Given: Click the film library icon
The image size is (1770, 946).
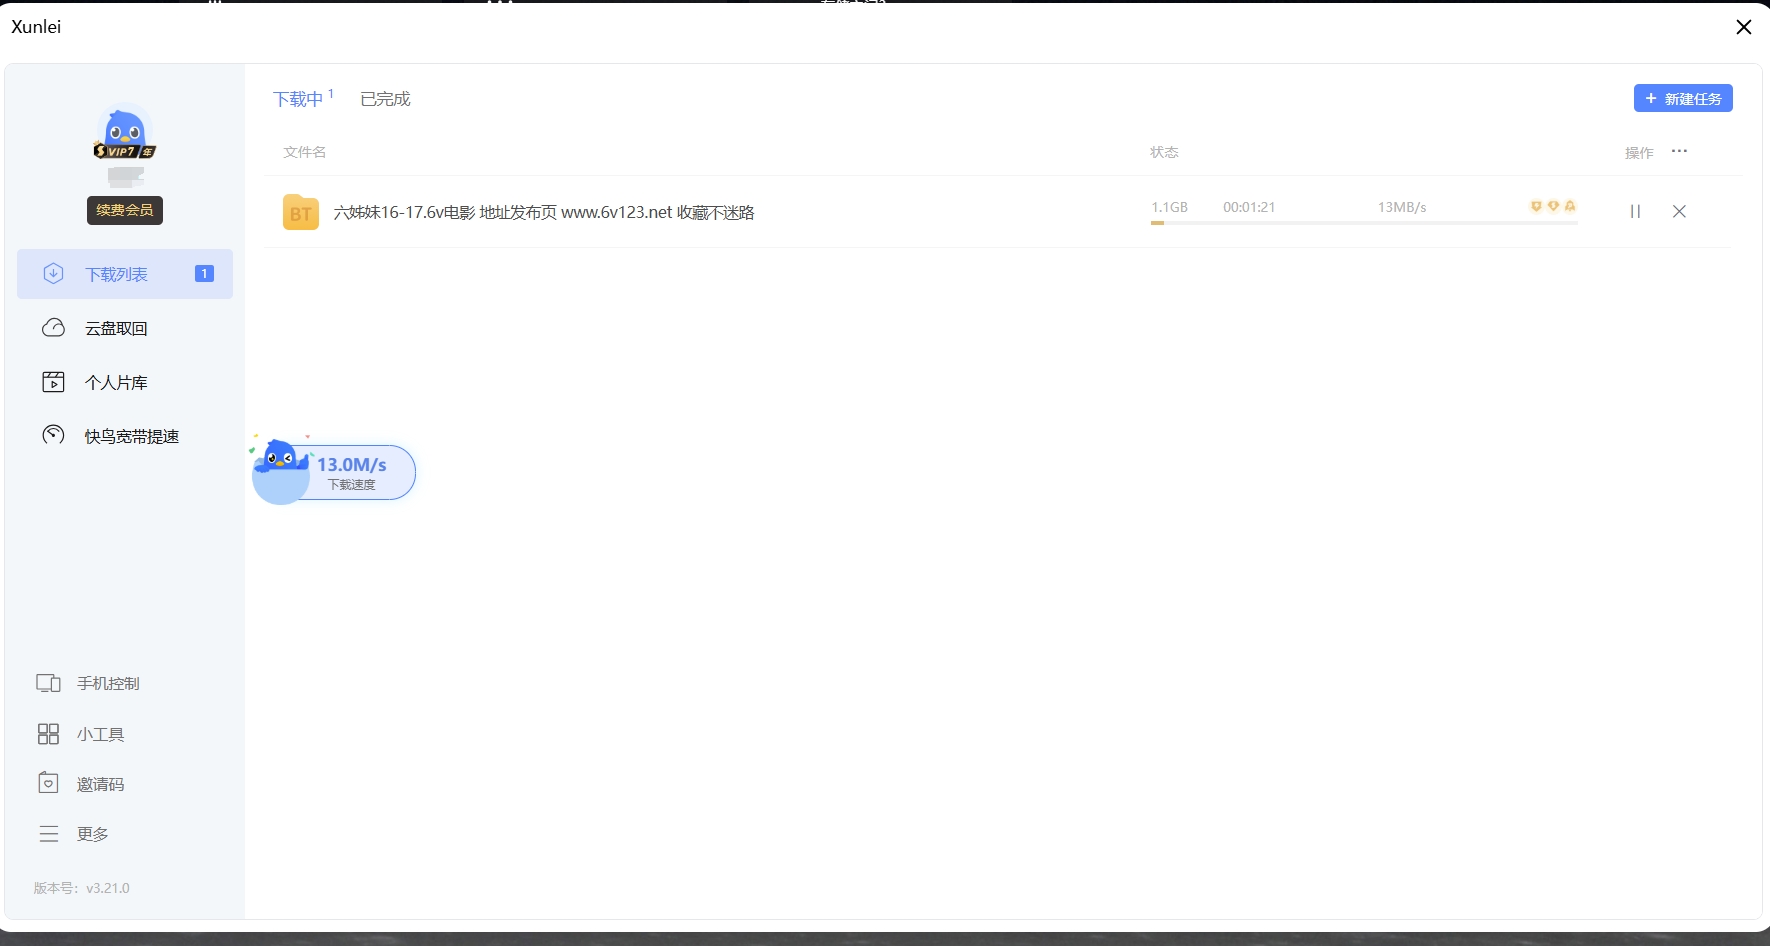Looking at the screenshot, I should click(53, 382).
